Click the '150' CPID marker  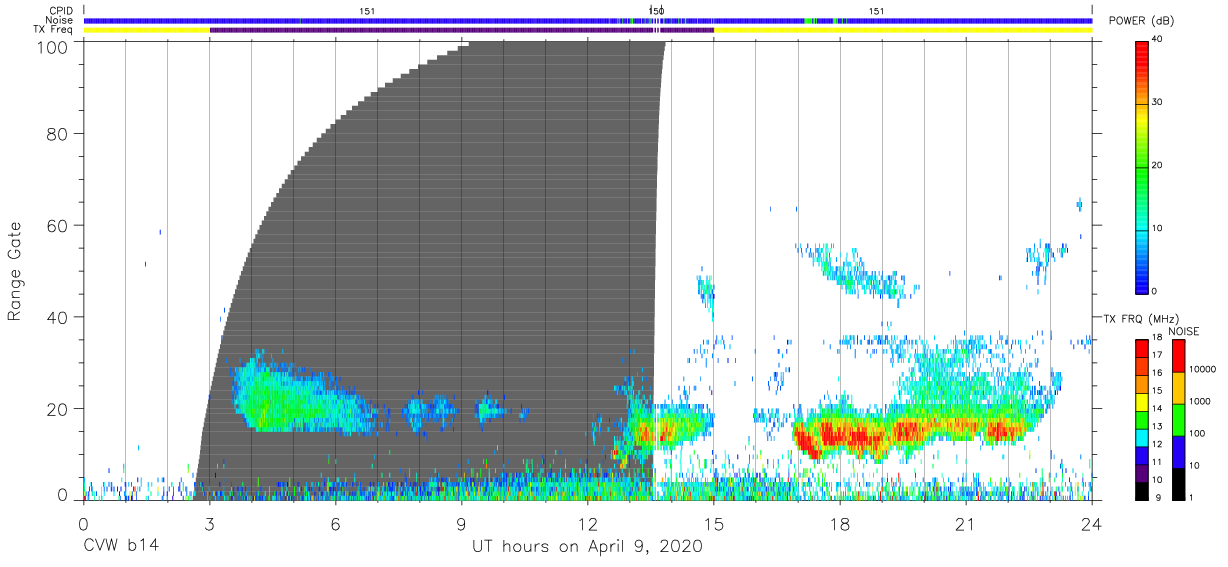656,11
